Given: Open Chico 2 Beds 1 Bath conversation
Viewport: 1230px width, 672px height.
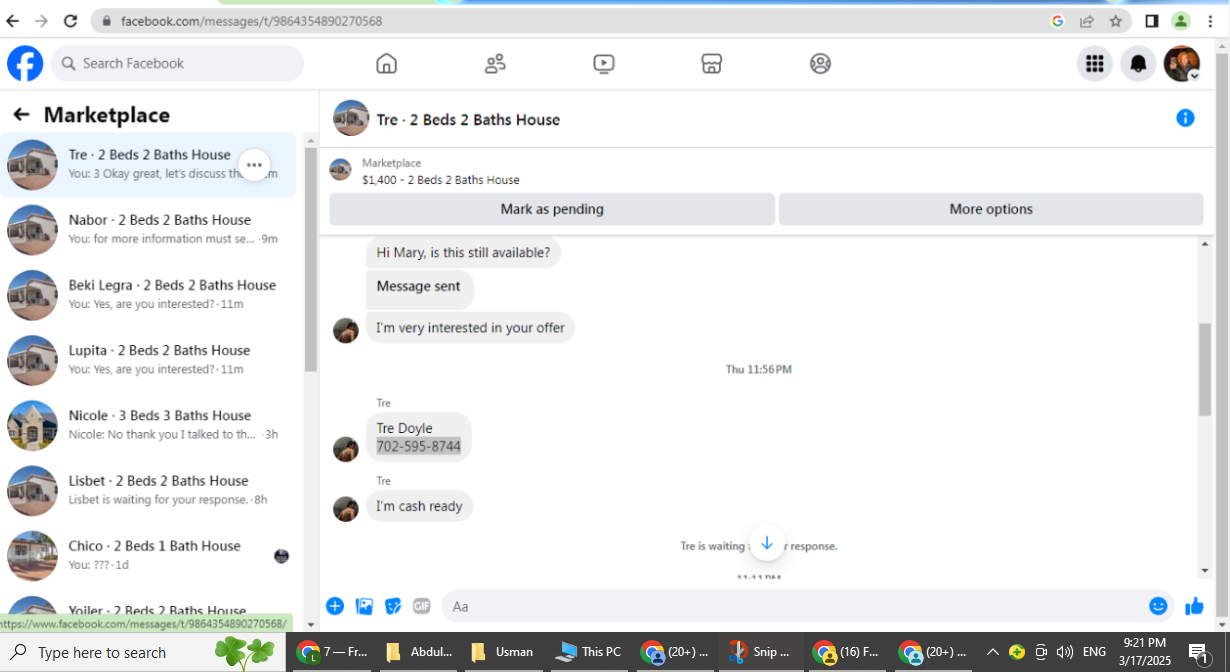Looking at the screenshot, I should point(150,555).
